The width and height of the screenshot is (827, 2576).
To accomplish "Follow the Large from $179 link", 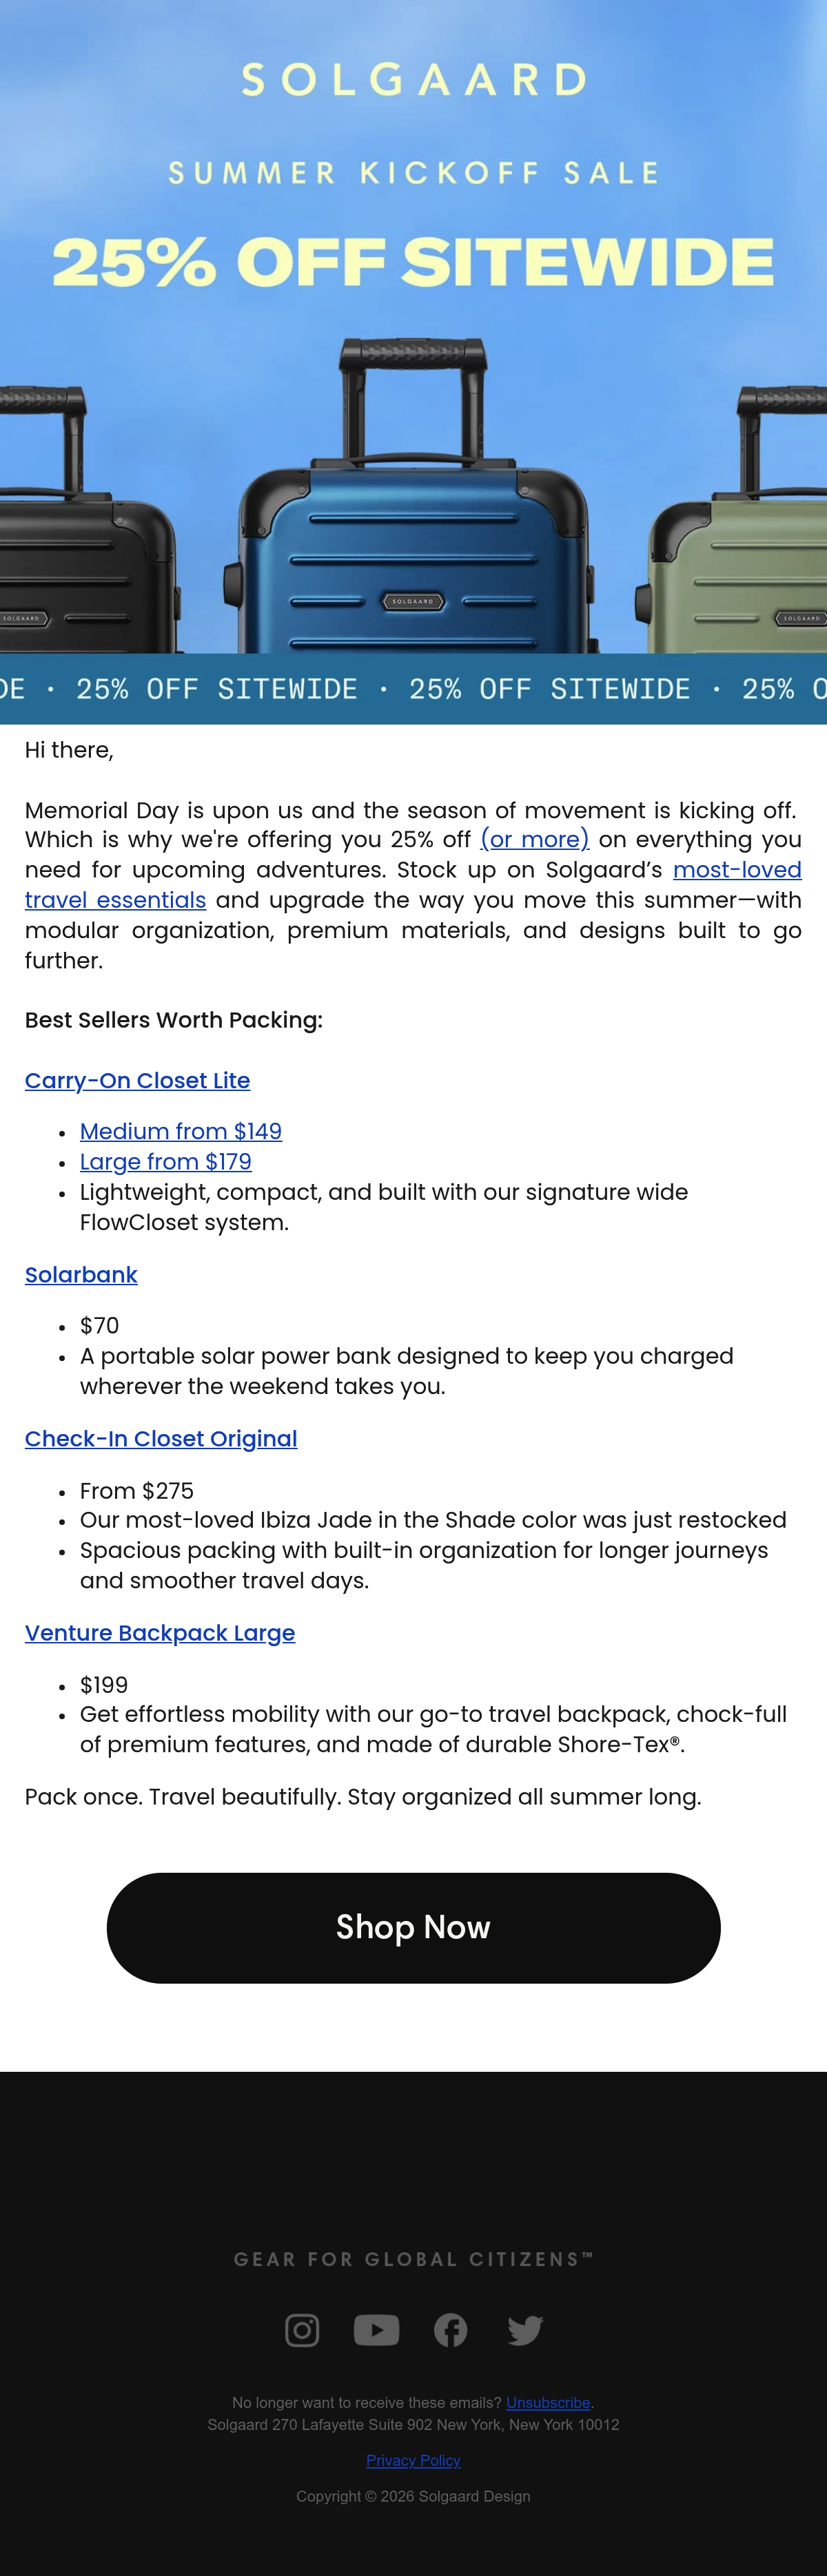I will coord(166,1161).
